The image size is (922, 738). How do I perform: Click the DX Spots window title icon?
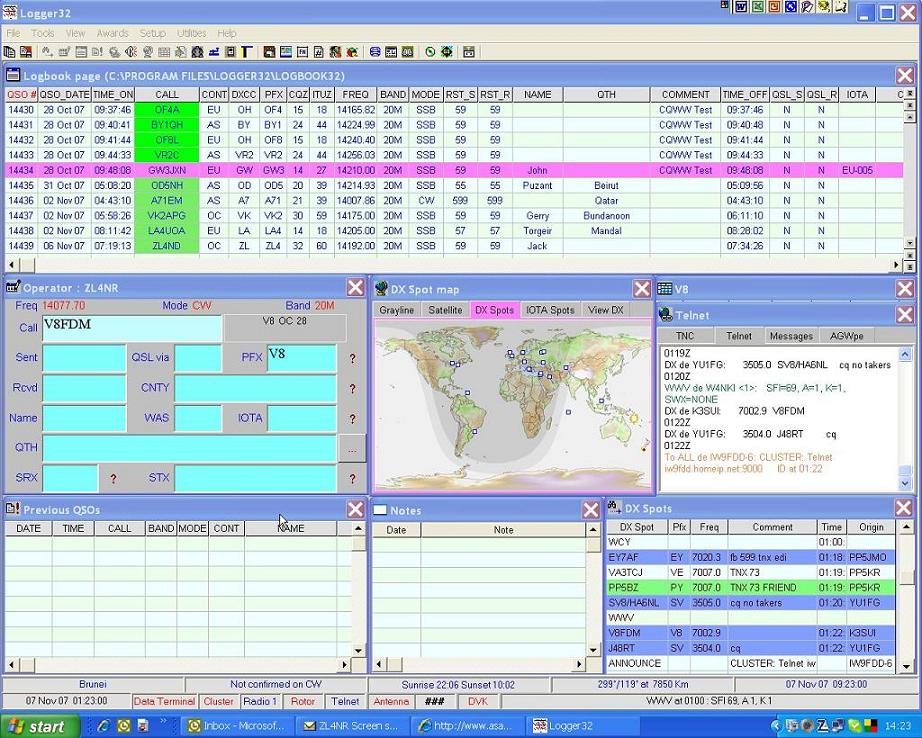click(614, 507)
